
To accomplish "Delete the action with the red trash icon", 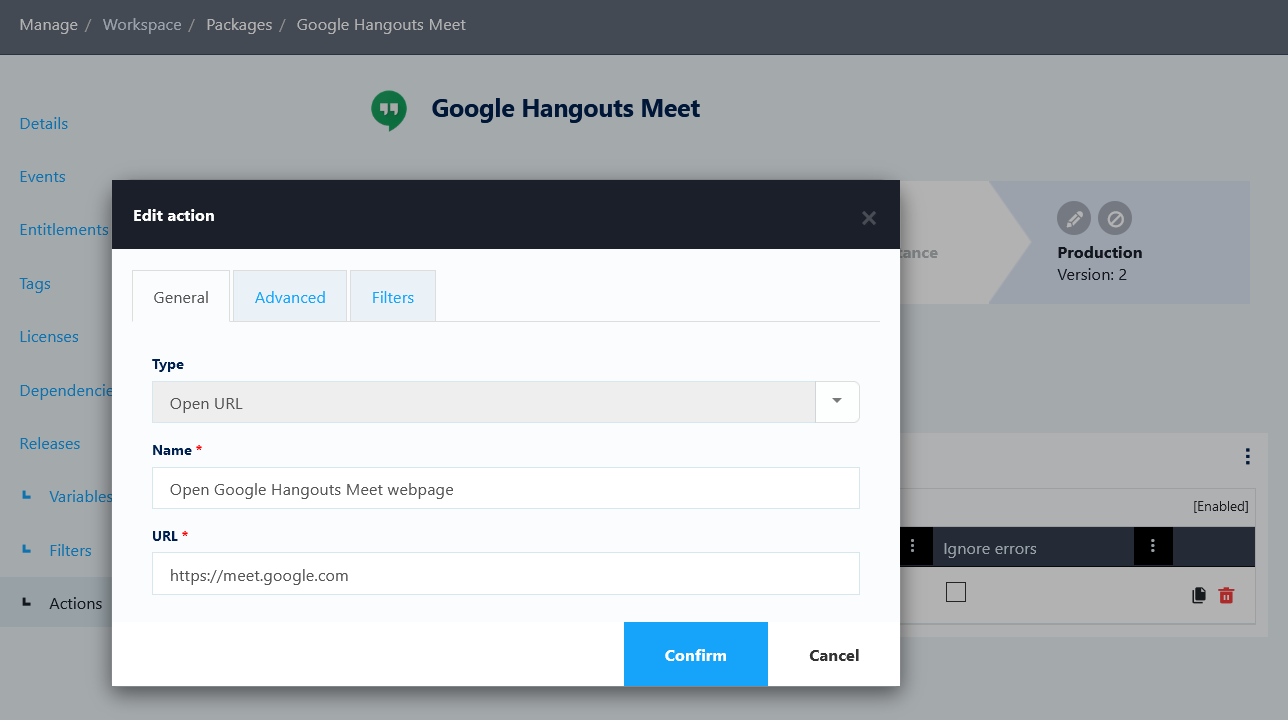I will 1226,595.
